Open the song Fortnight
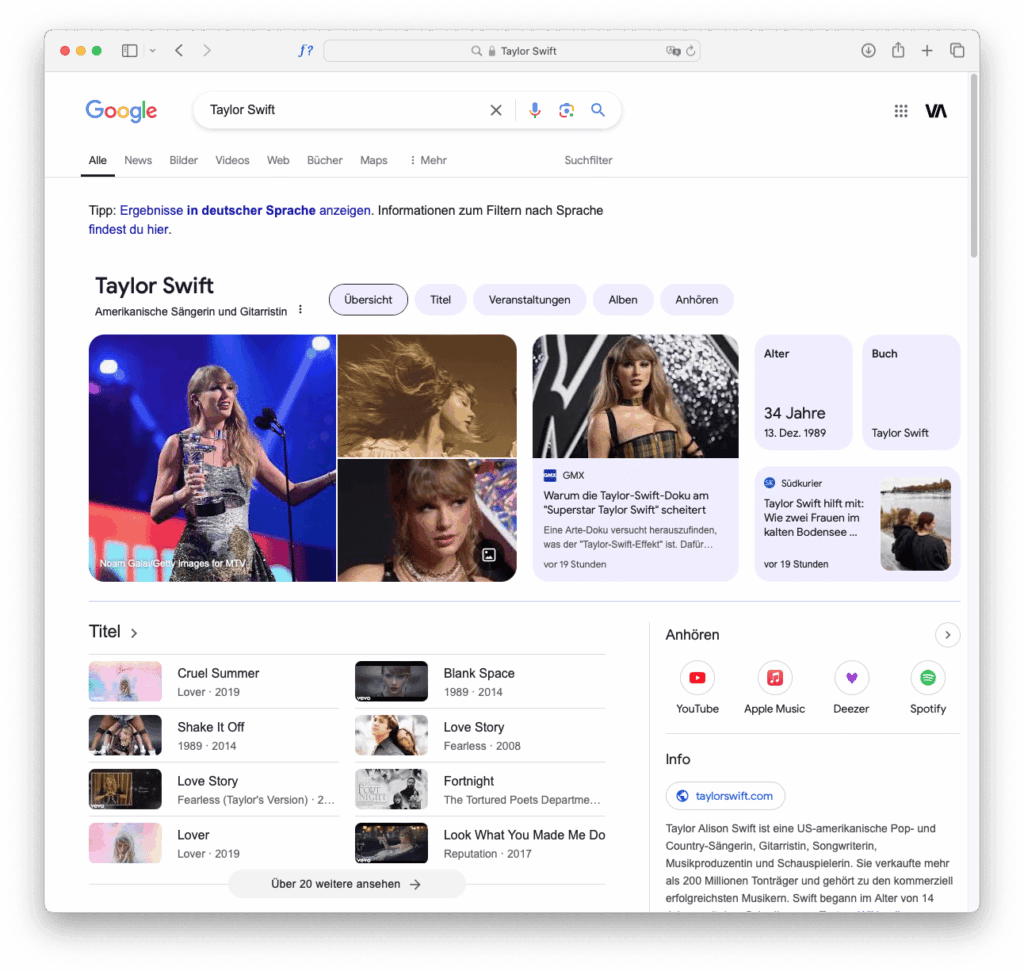This screenshot has width=1024, height=971. (x=468, y=781)
